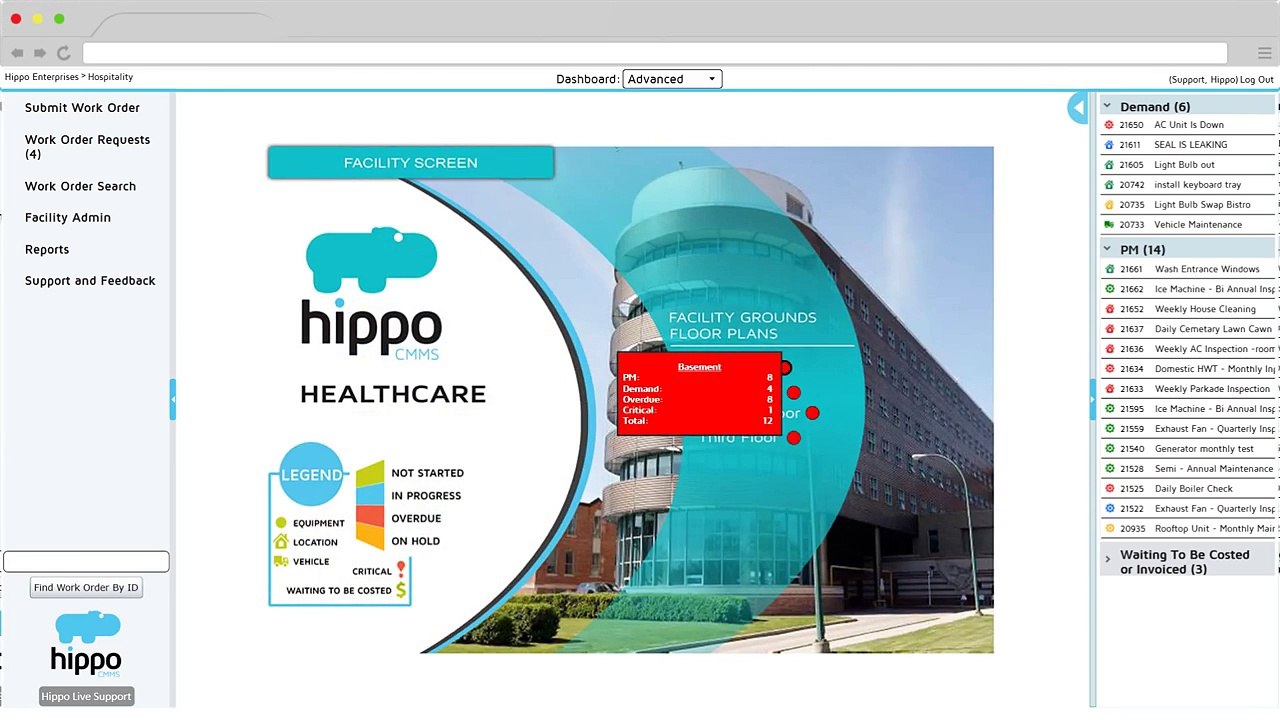Viewport: 1280px width, 720px height.
Task: Open Daily Boiler Check PM
Action: tap(1194, 489)
